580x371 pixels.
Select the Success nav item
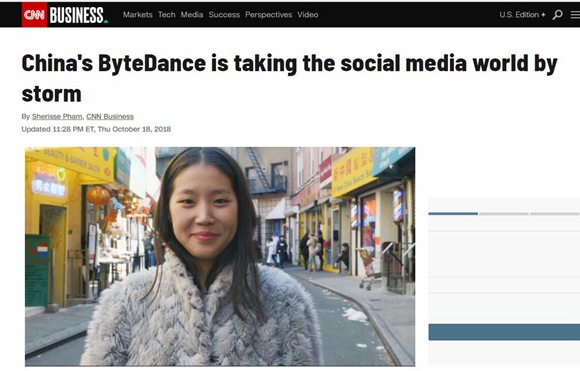224,15
